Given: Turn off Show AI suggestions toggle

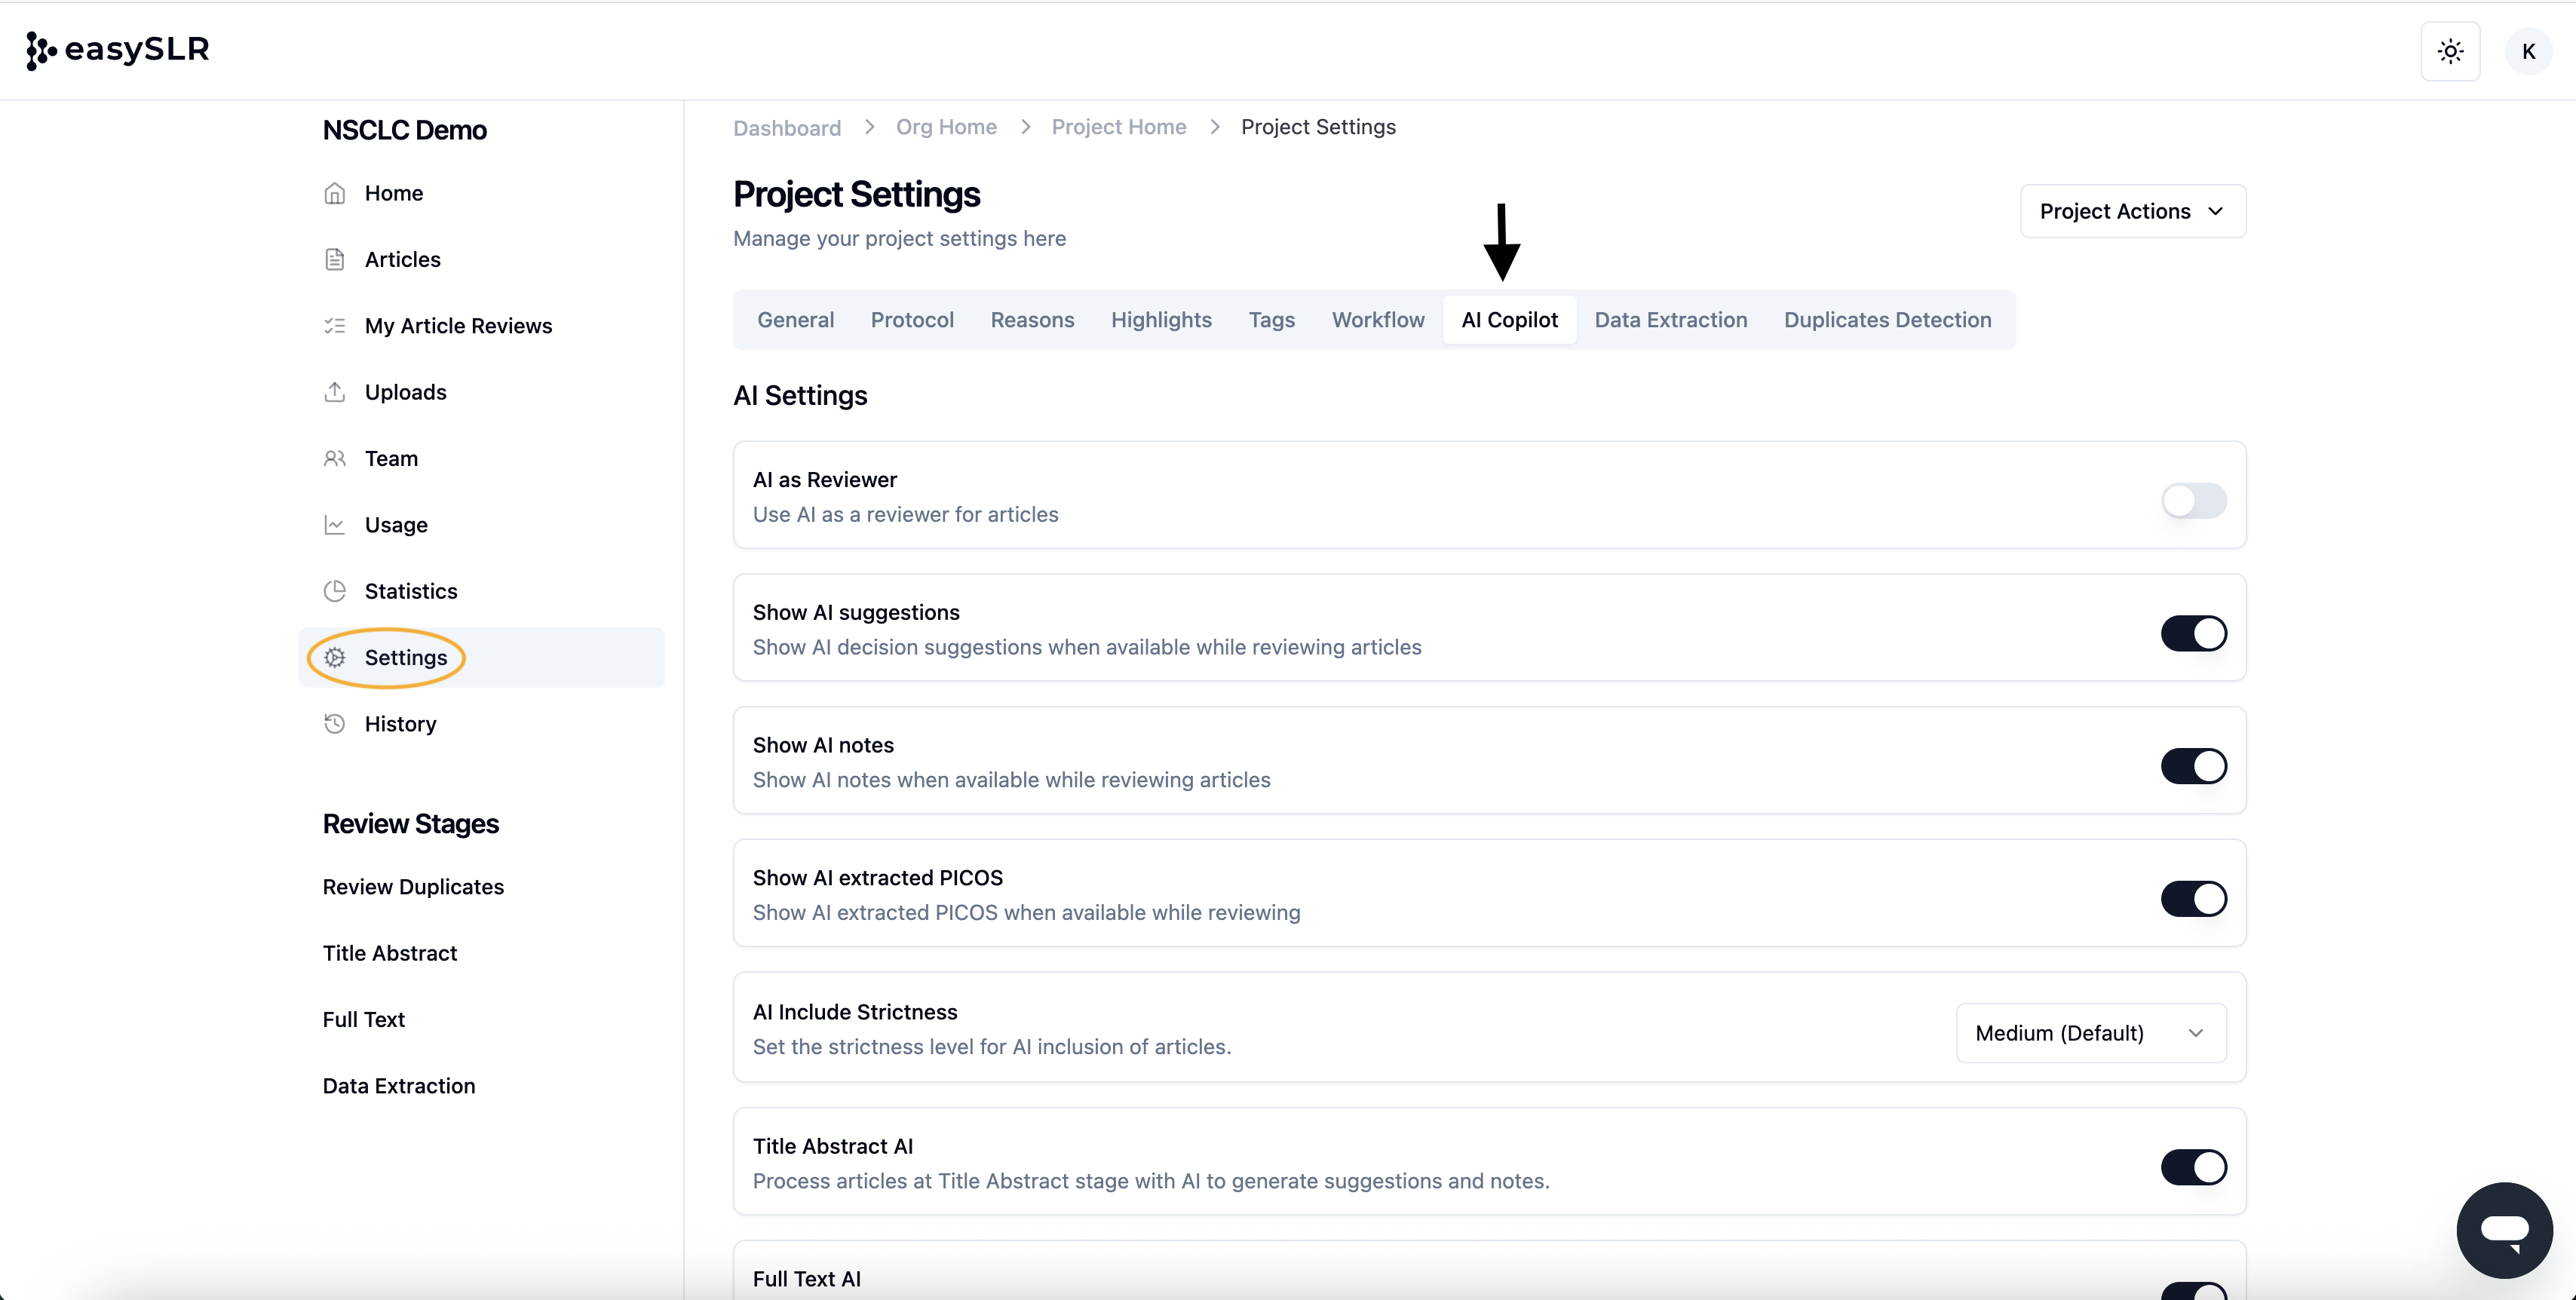Looking at the screenshot, I should pyautogui.click(x=2194, y=633).
